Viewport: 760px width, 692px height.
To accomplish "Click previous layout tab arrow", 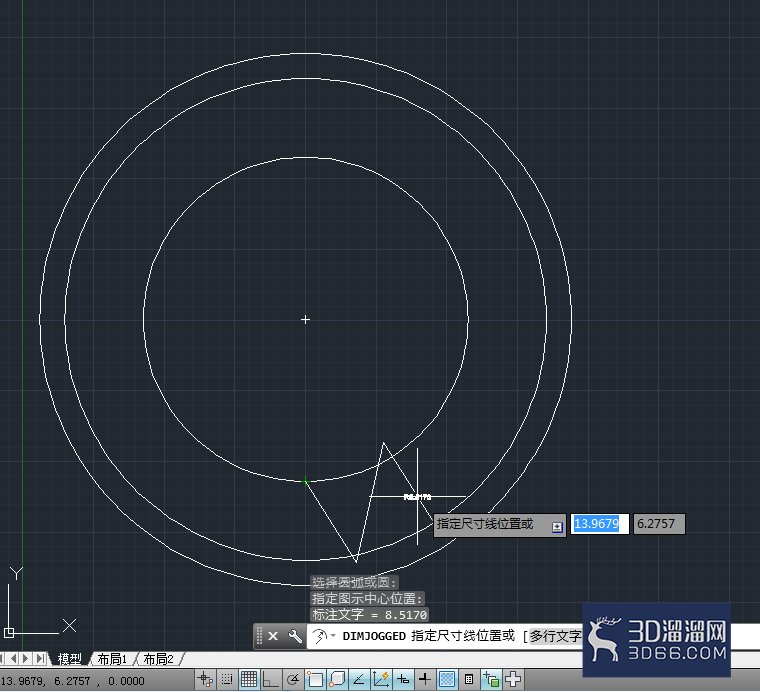I will pyautogui.click(x=14, y=659).
